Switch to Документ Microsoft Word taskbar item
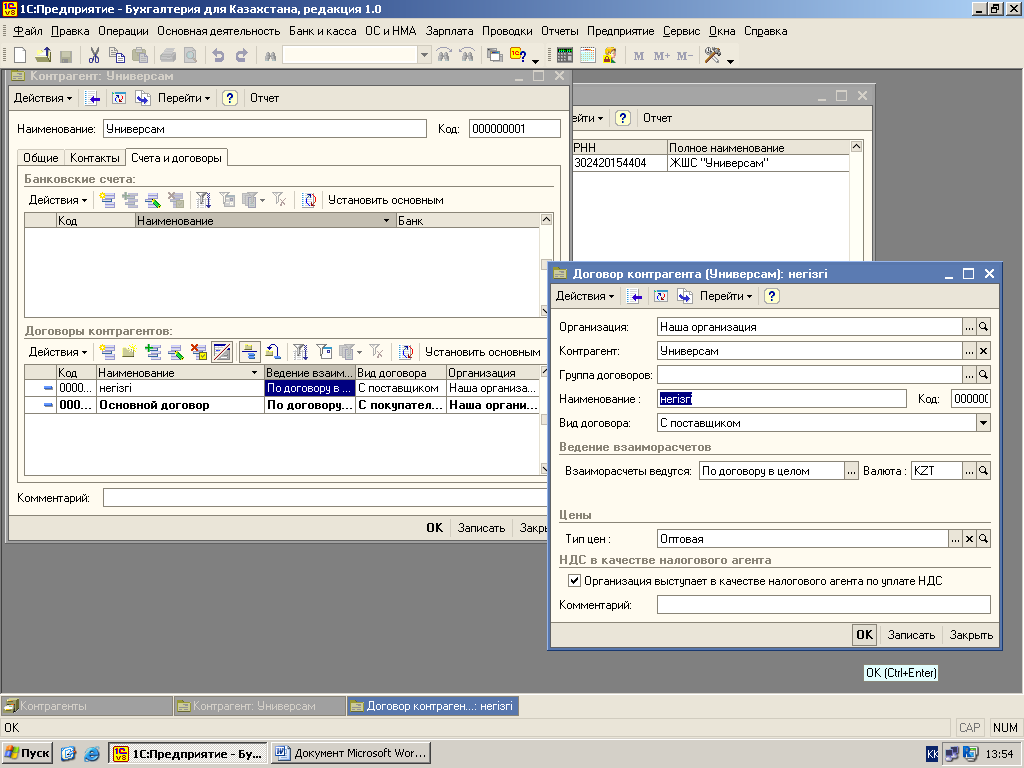Viewport: 1024px width, 768px height. pyautogui.click(x=351, y=753)
